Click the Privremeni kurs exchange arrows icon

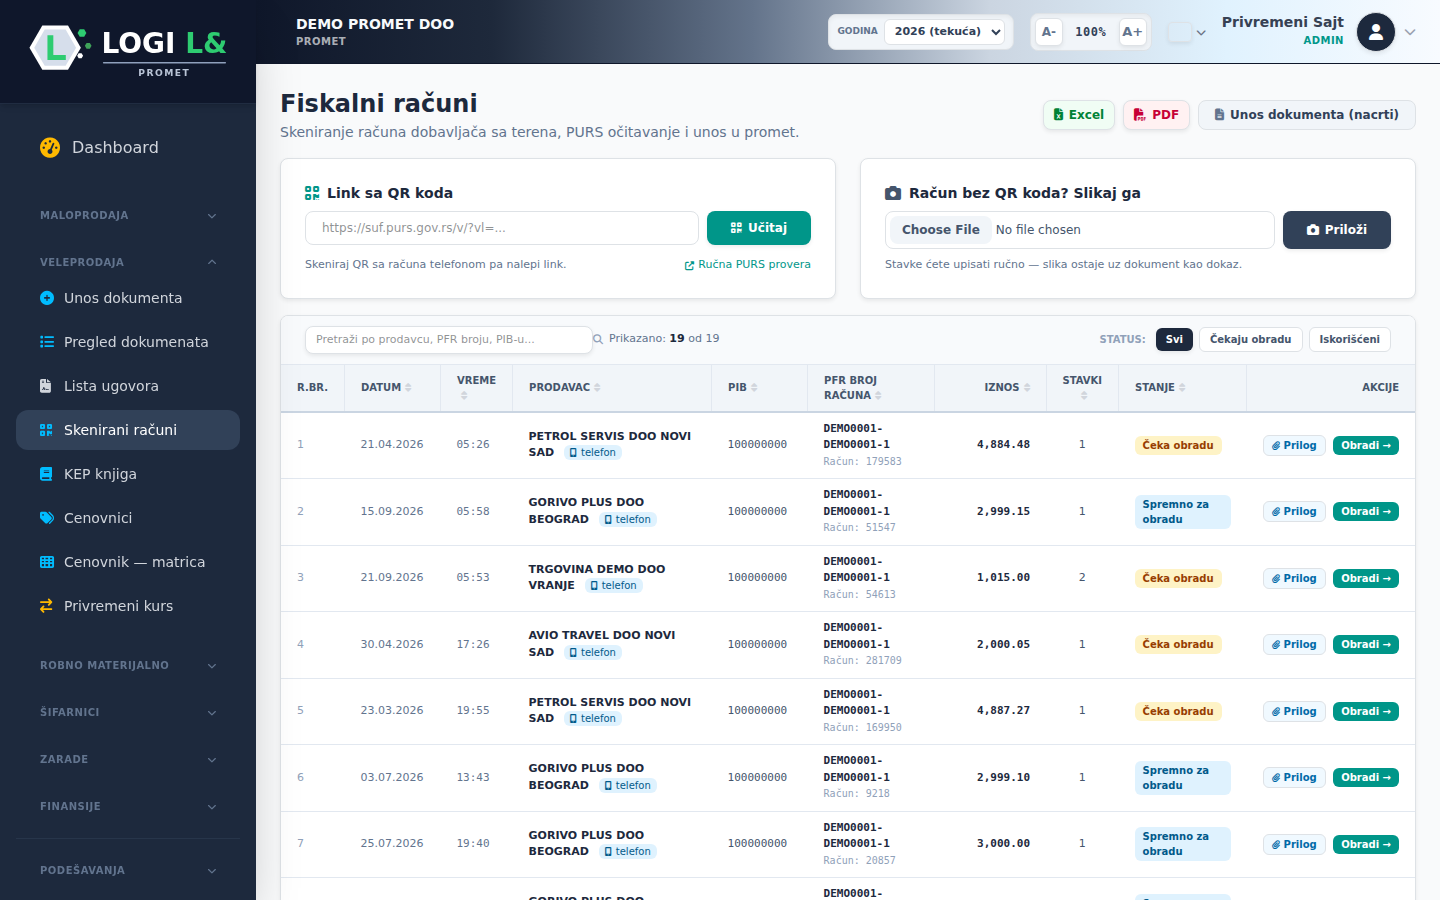pyautogui.click(x=46, y=606)
